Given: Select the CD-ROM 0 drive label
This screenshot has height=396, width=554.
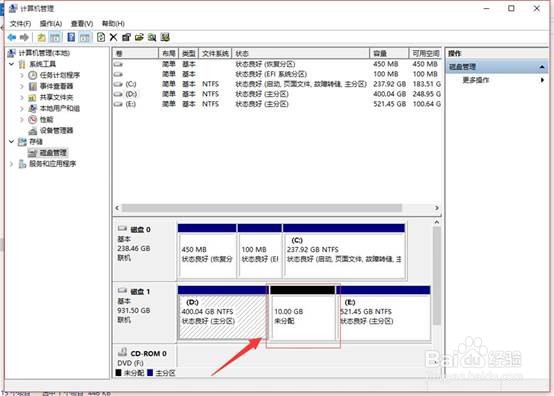Looking at the screenshot, I should click(148, 354).
